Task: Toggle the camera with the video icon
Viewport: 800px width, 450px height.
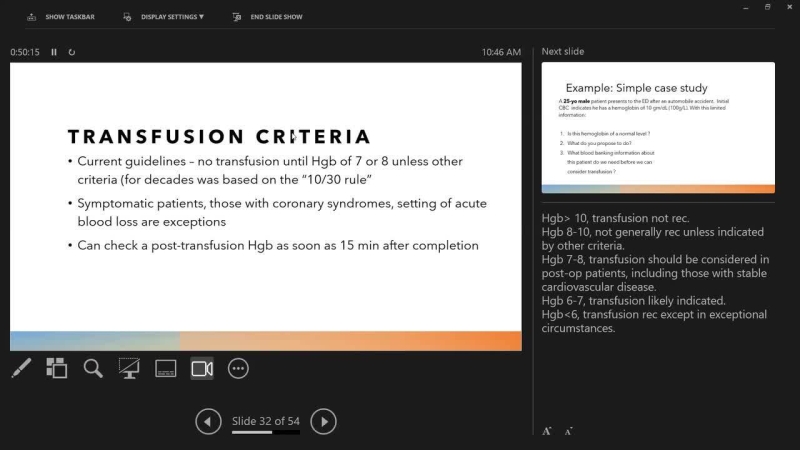Action: 202,368
